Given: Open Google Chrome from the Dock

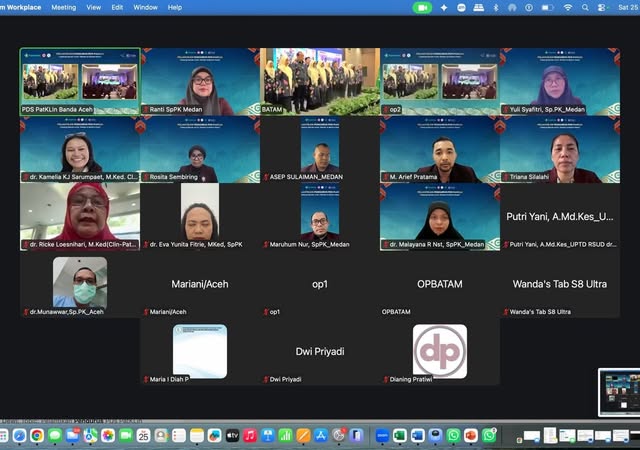Looking at the screenshot, I should point(37,436).
